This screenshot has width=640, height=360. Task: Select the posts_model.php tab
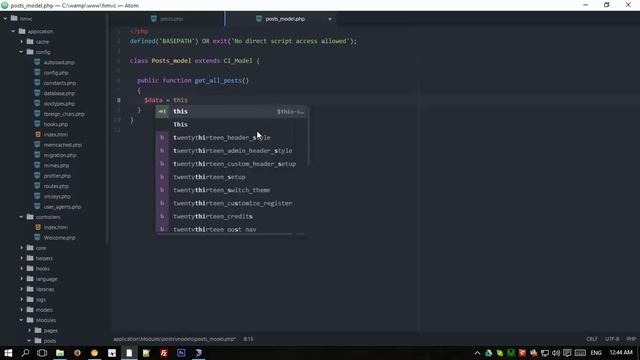coord(281,19)
